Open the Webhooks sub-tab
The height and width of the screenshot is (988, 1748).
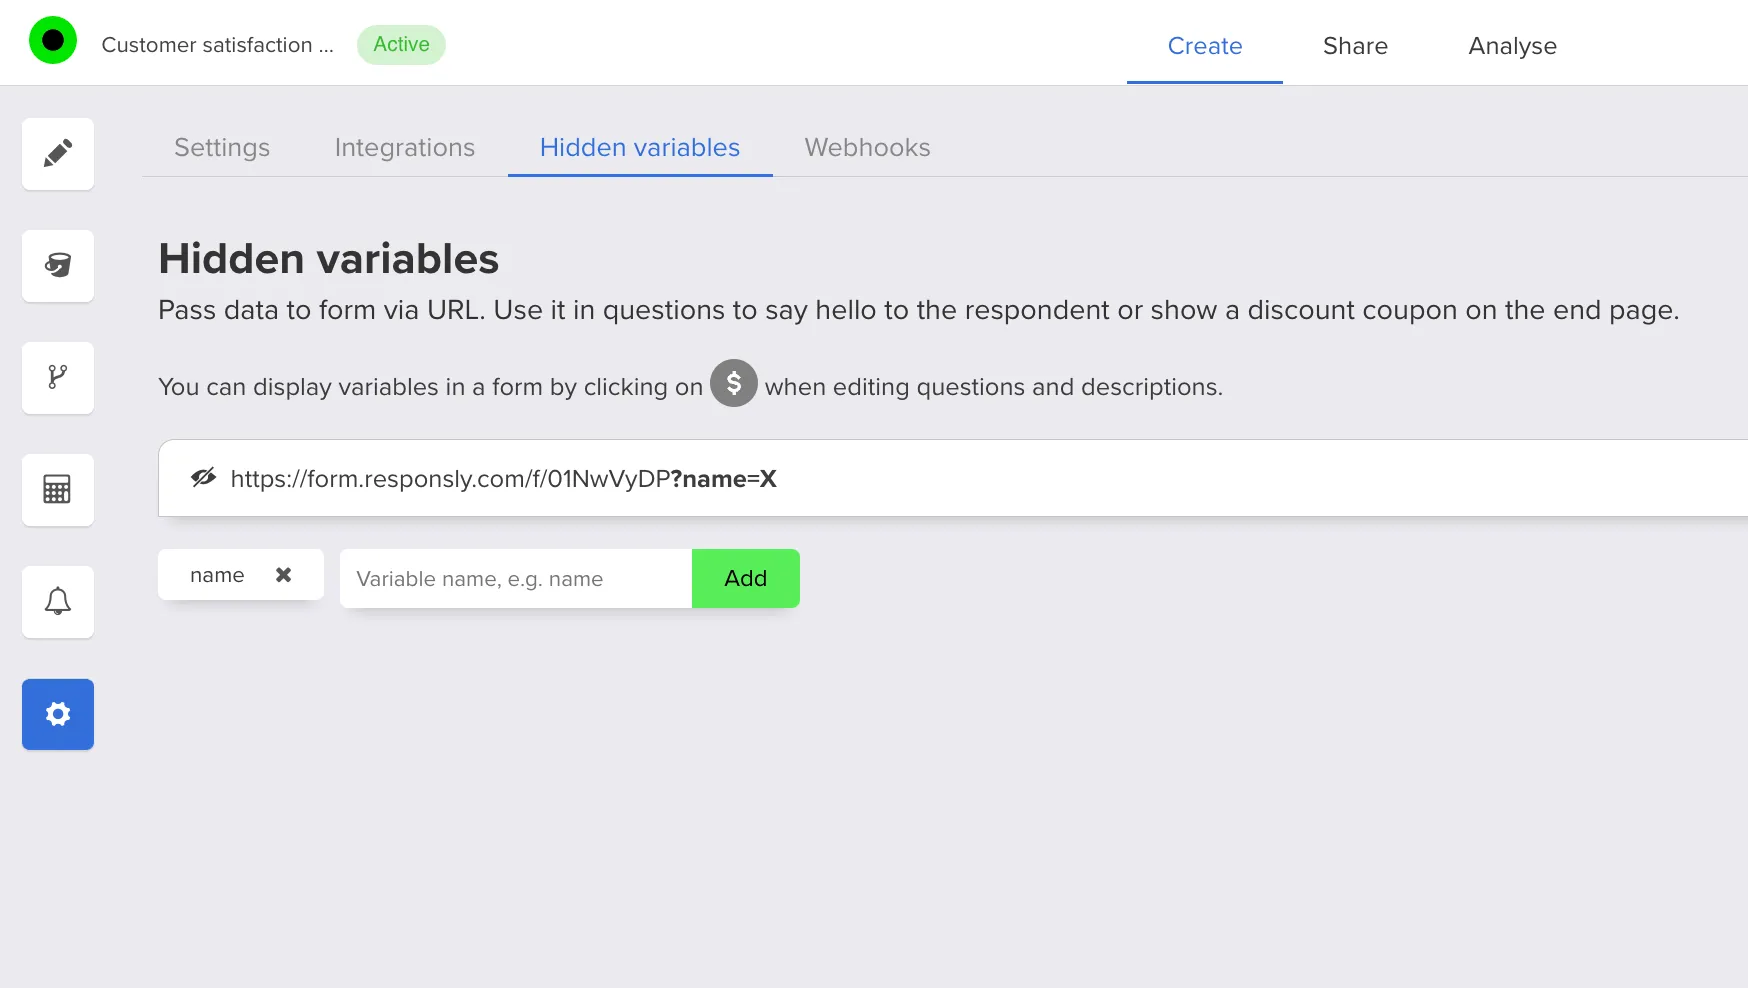click(867, 148)
